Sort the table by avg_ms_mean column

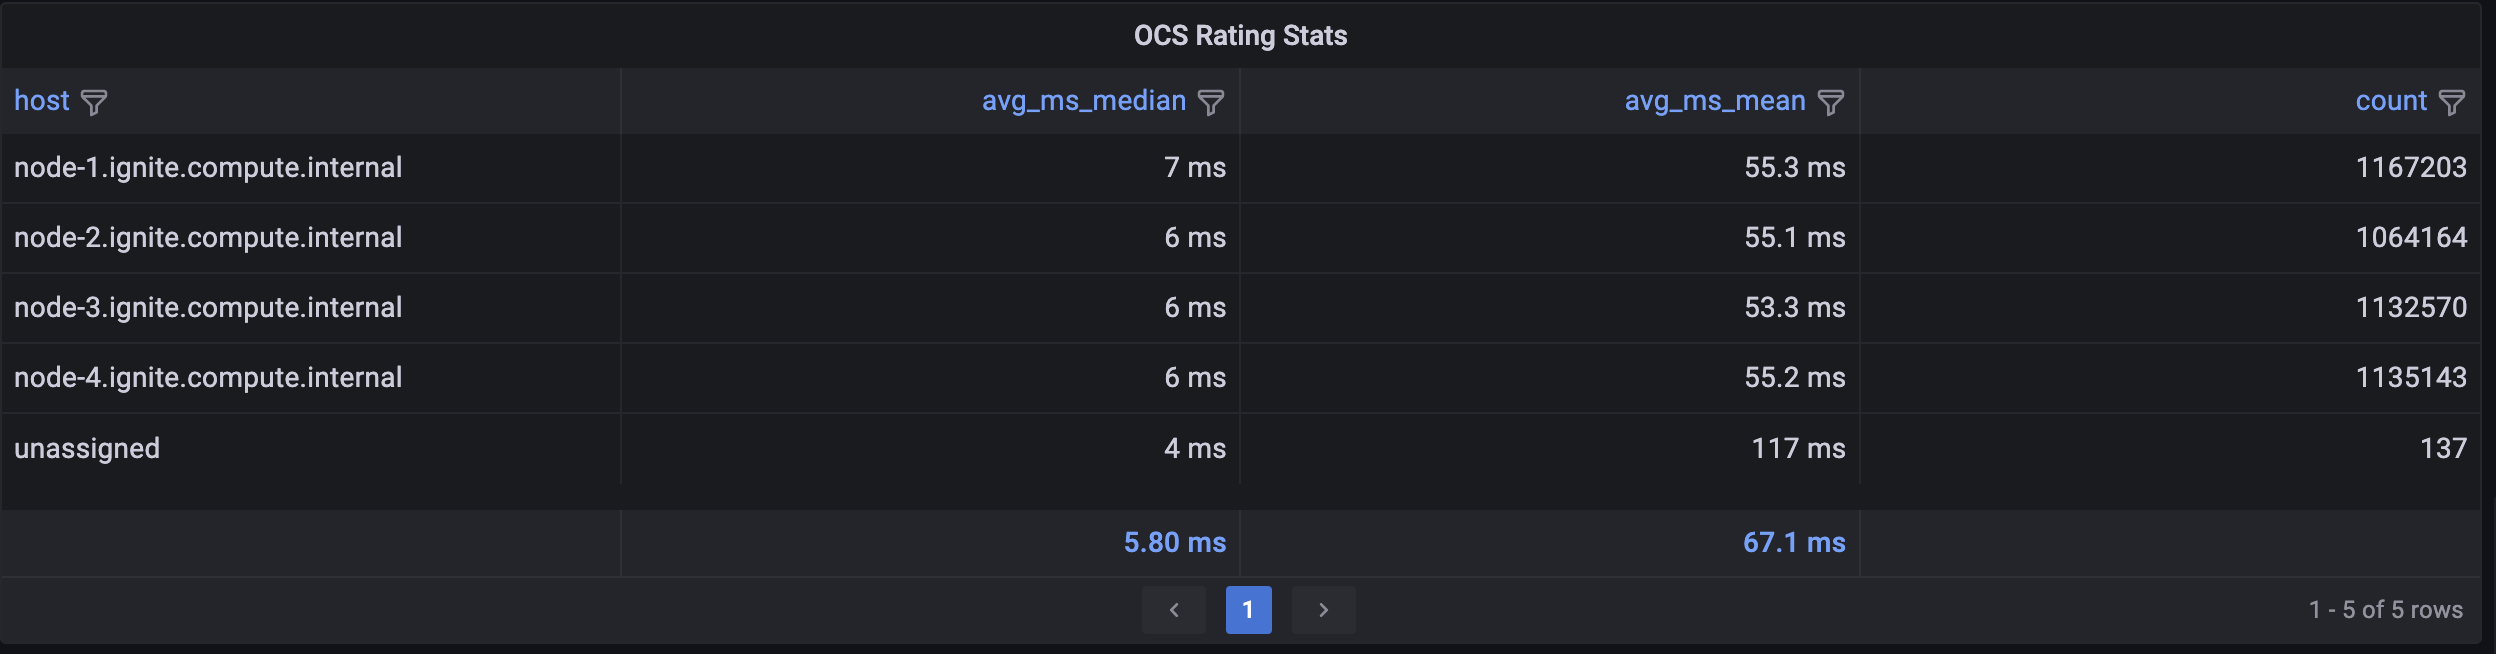click(x=1714, y=99)
